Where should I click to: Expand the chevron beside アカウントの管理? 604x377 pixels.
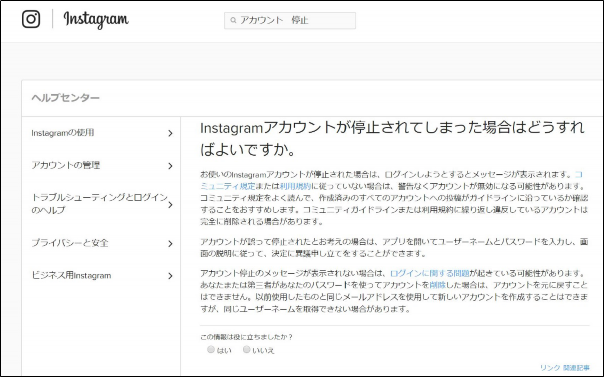pos(170,166)
